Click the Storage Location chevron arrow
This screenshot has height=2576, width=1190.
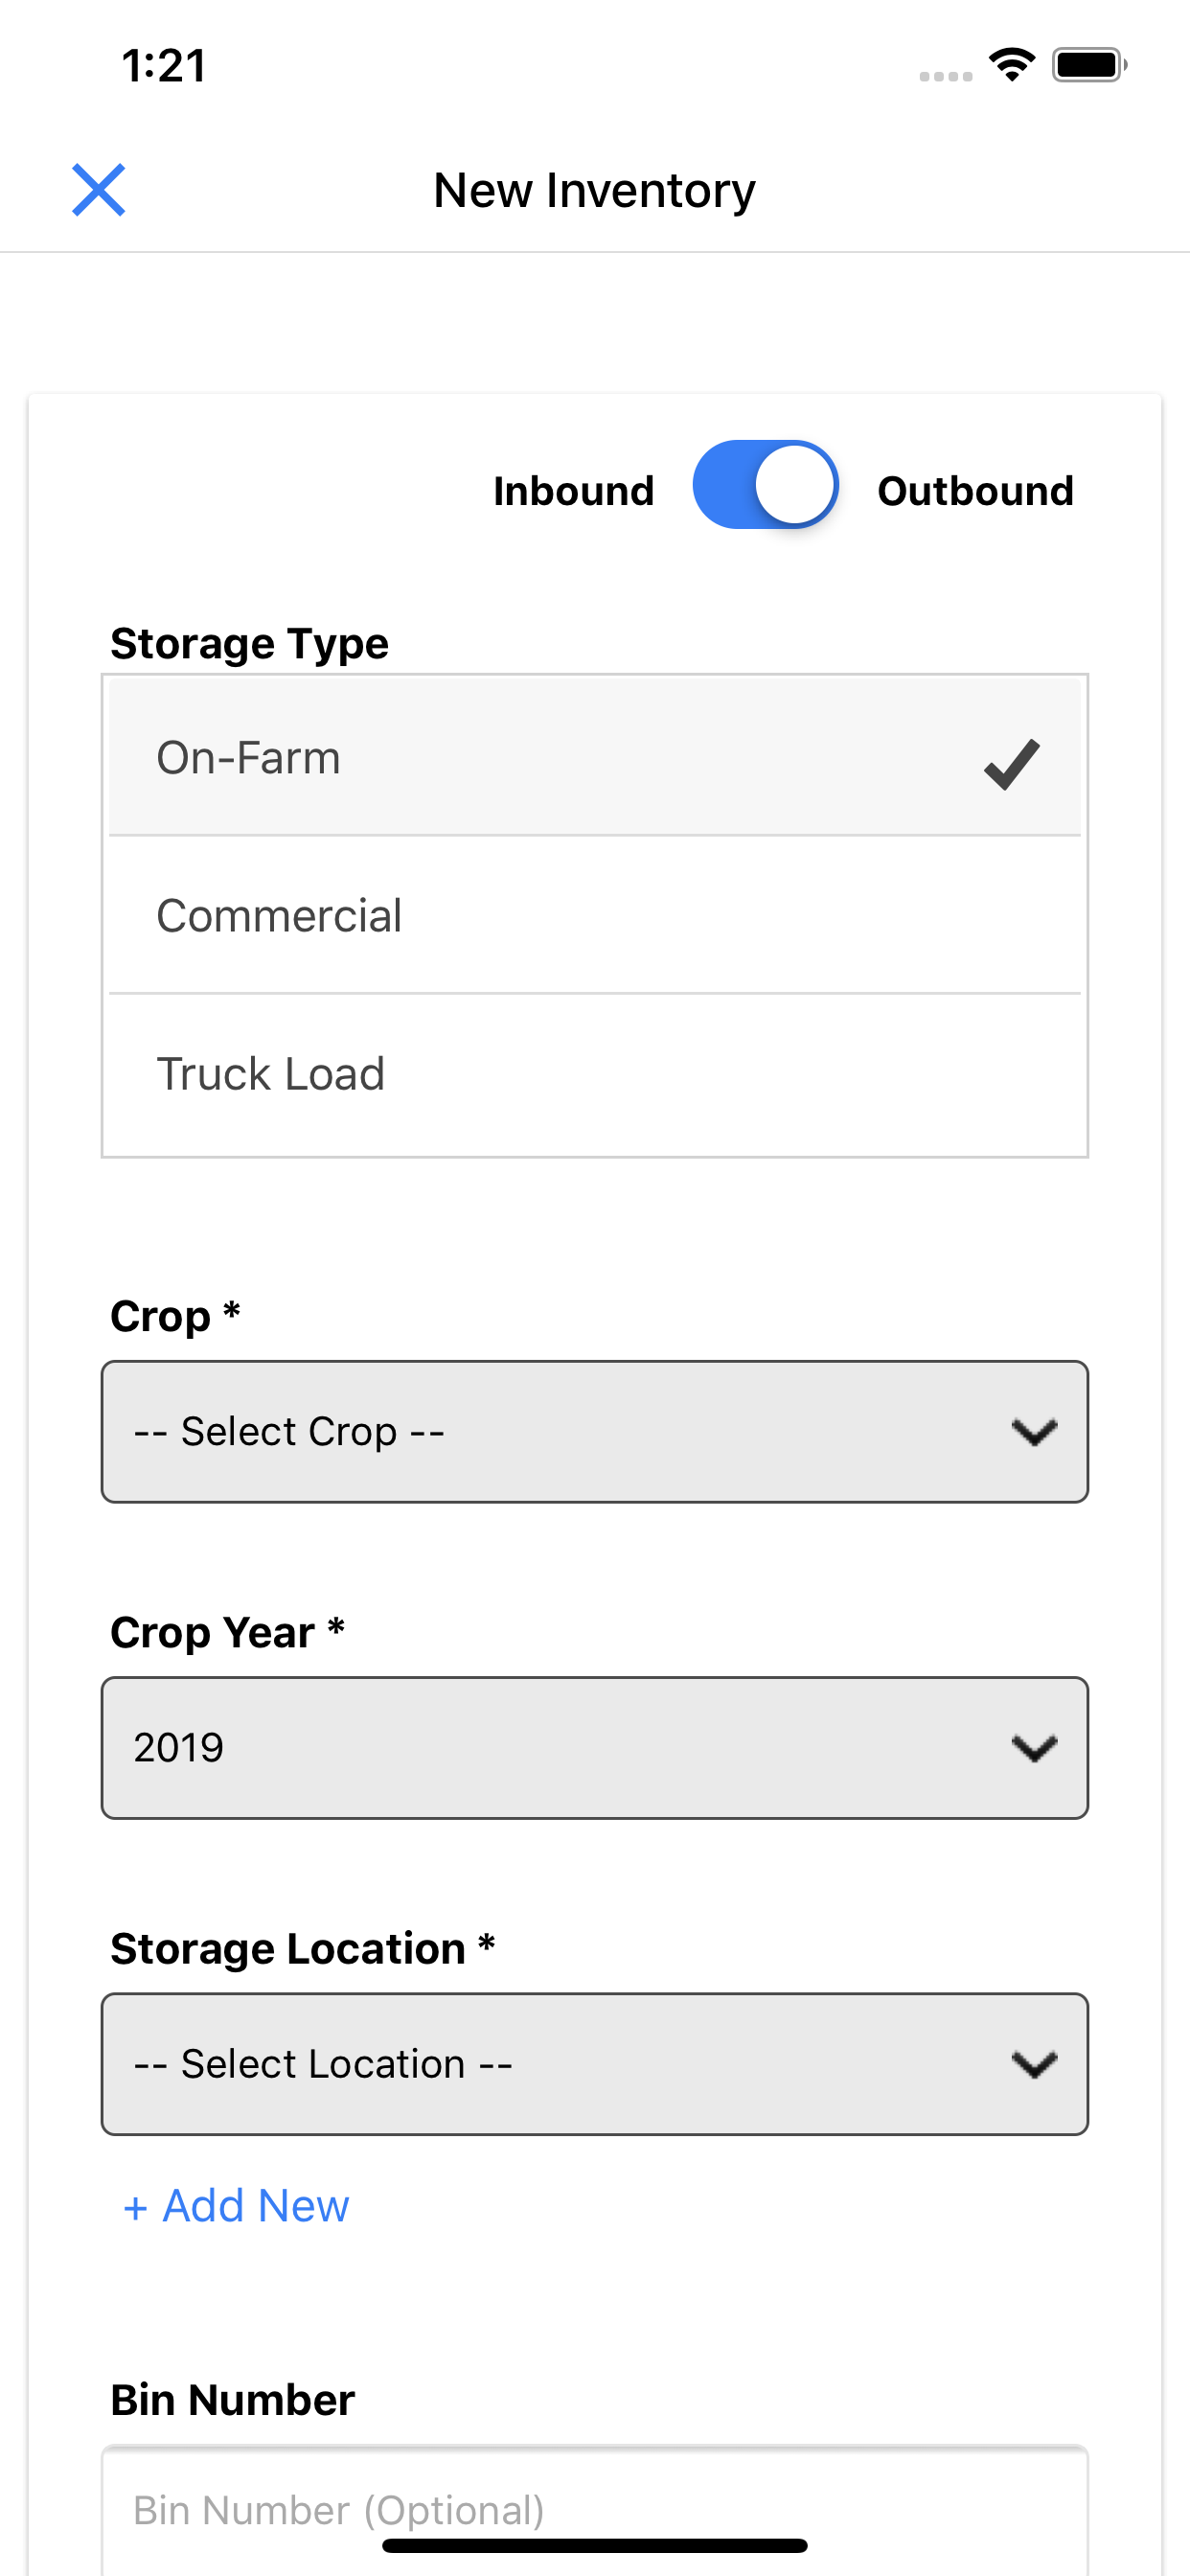coord(1033,2064)
